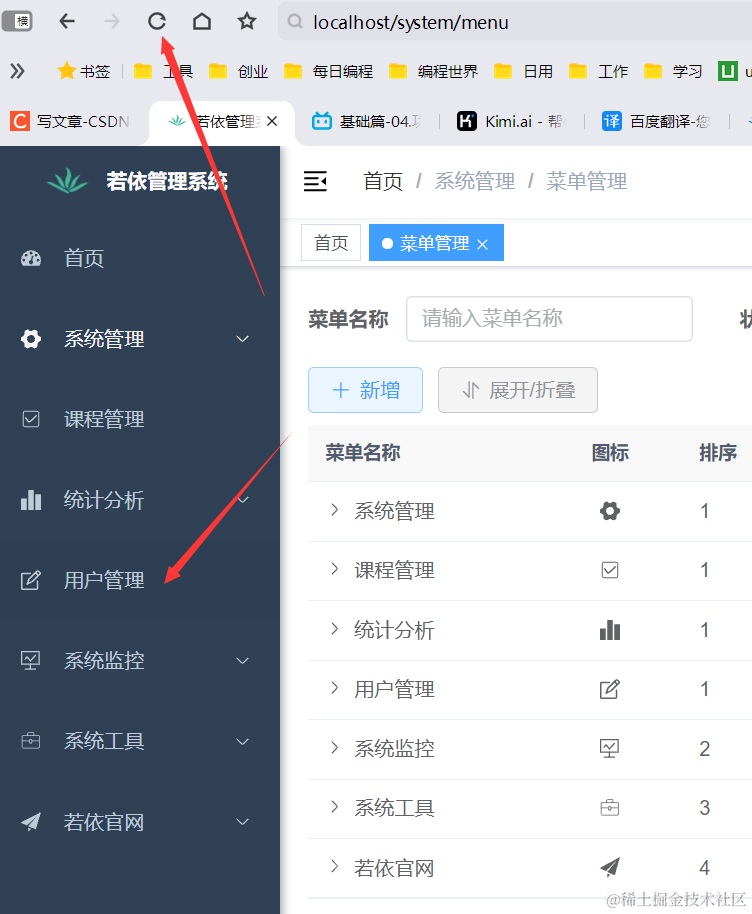Click the 展开/折叠 button
This screenshot has width=752, height=914.
(x=517, y=390)
